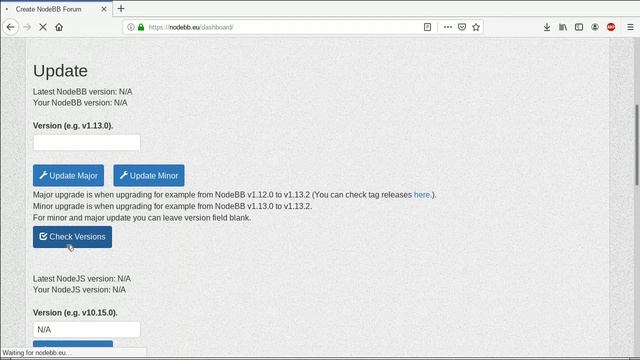
Task: Click the Update heading text
Action: coord(60,71)
